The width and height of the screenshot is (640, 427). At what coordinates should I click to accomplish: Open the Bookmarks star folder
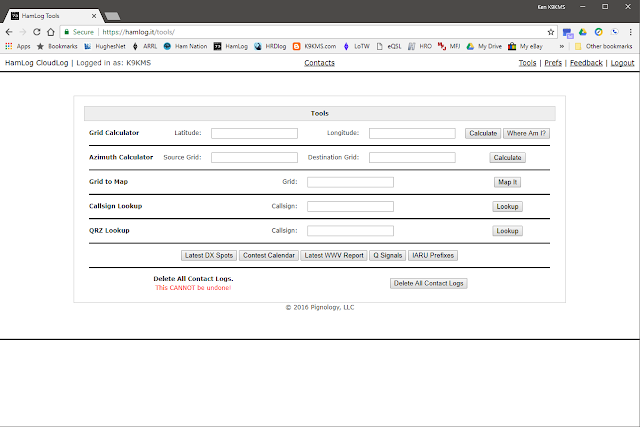pyautogui.click(x=57, y=47)
